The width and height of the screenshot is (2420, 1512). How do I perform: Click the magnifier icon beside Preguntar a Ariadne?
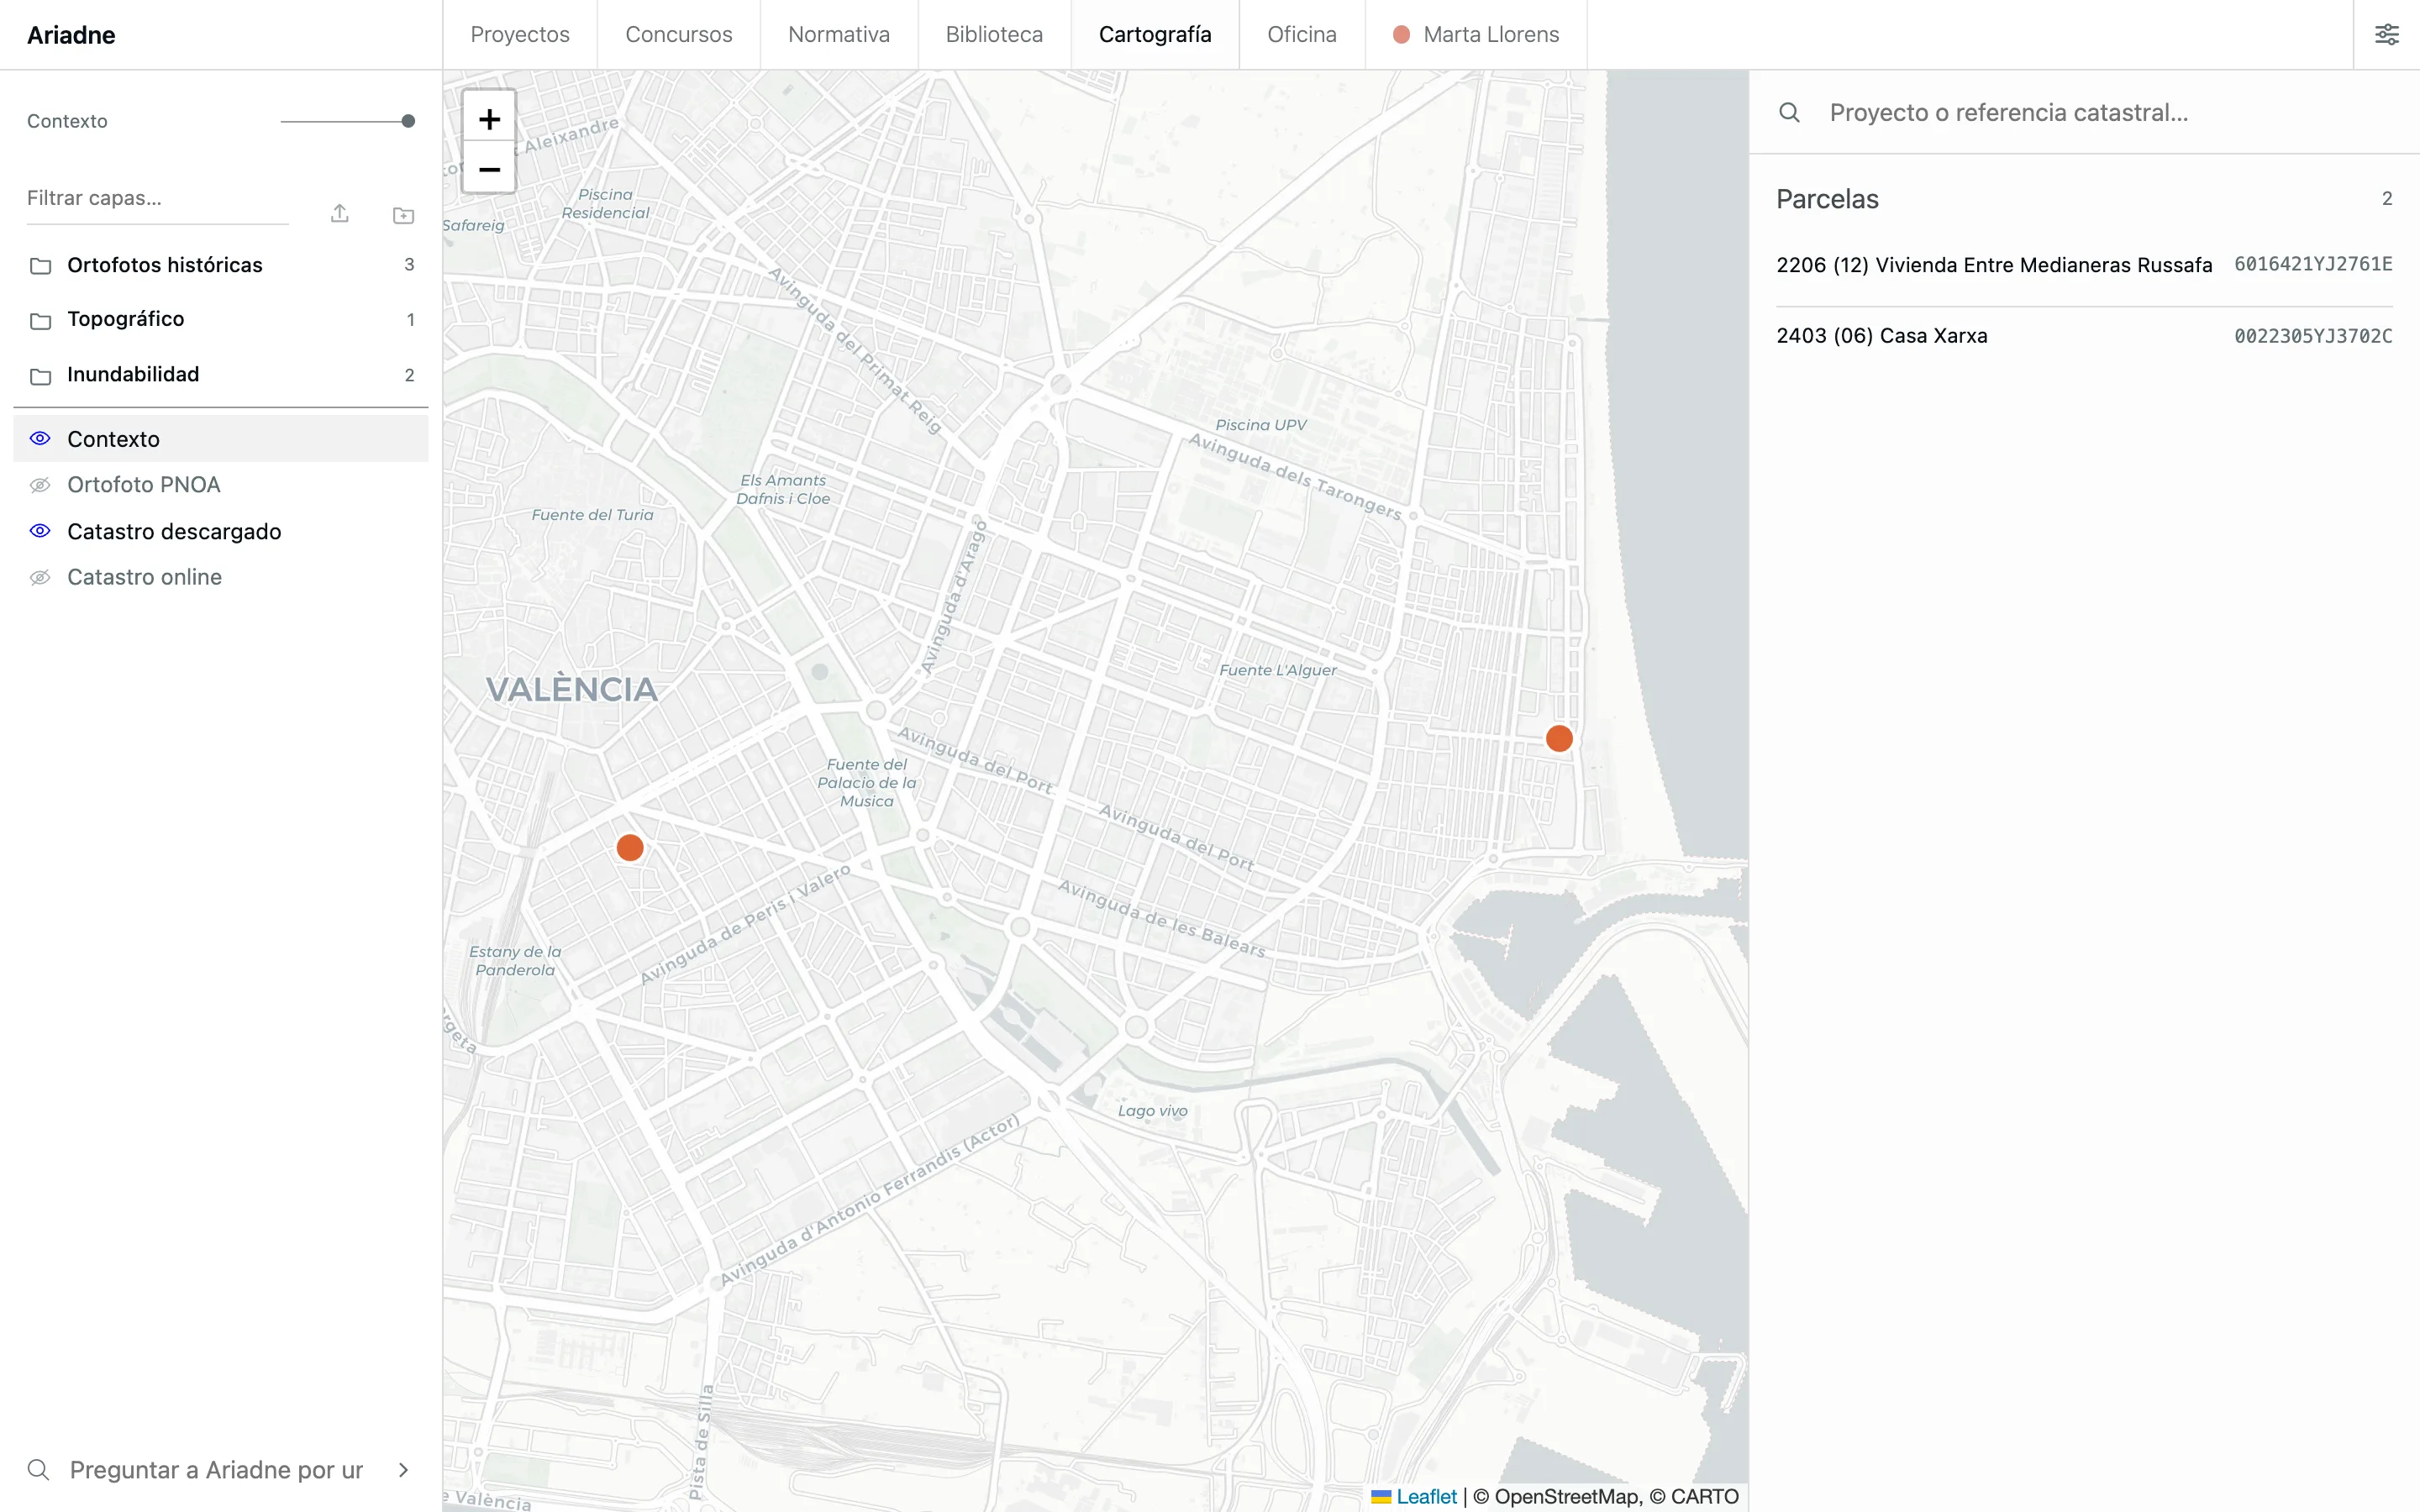coord(39,1469)
